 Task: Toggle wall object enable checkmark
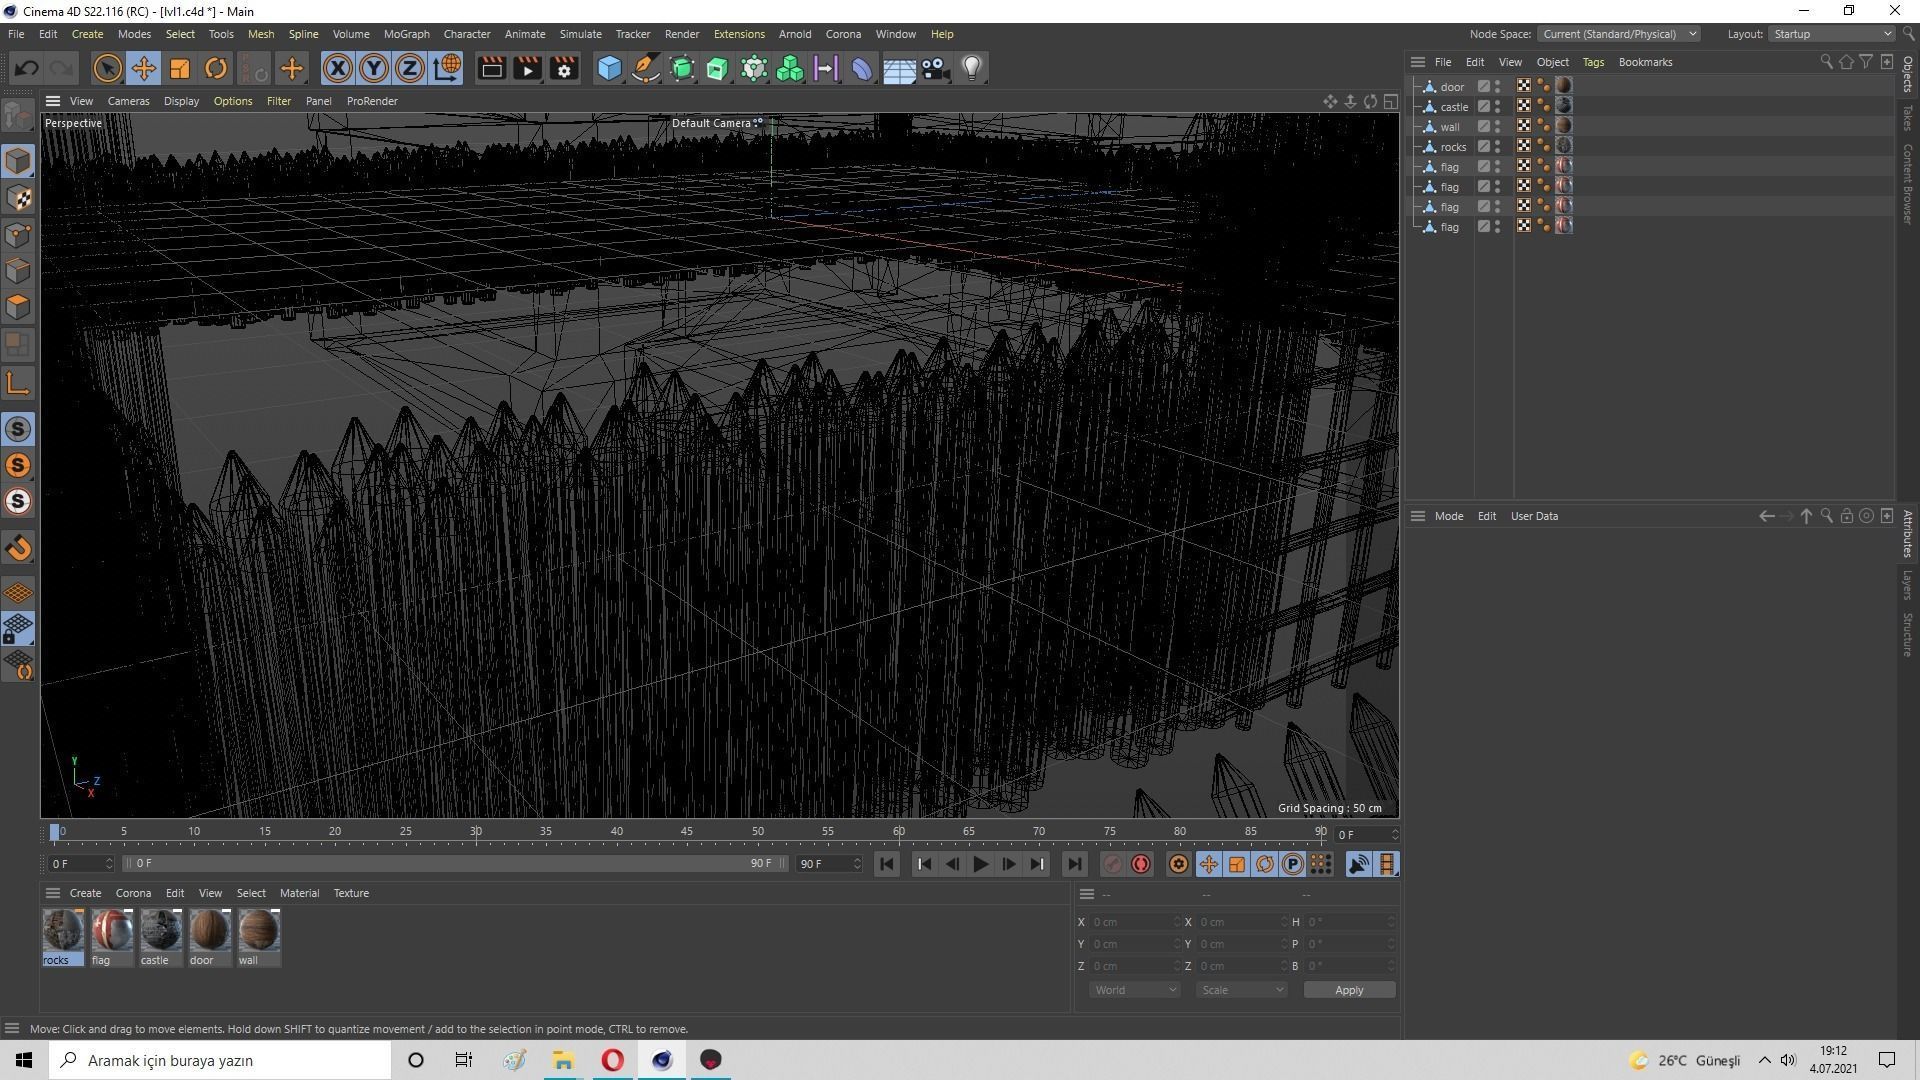click(x=1484, y=127)
